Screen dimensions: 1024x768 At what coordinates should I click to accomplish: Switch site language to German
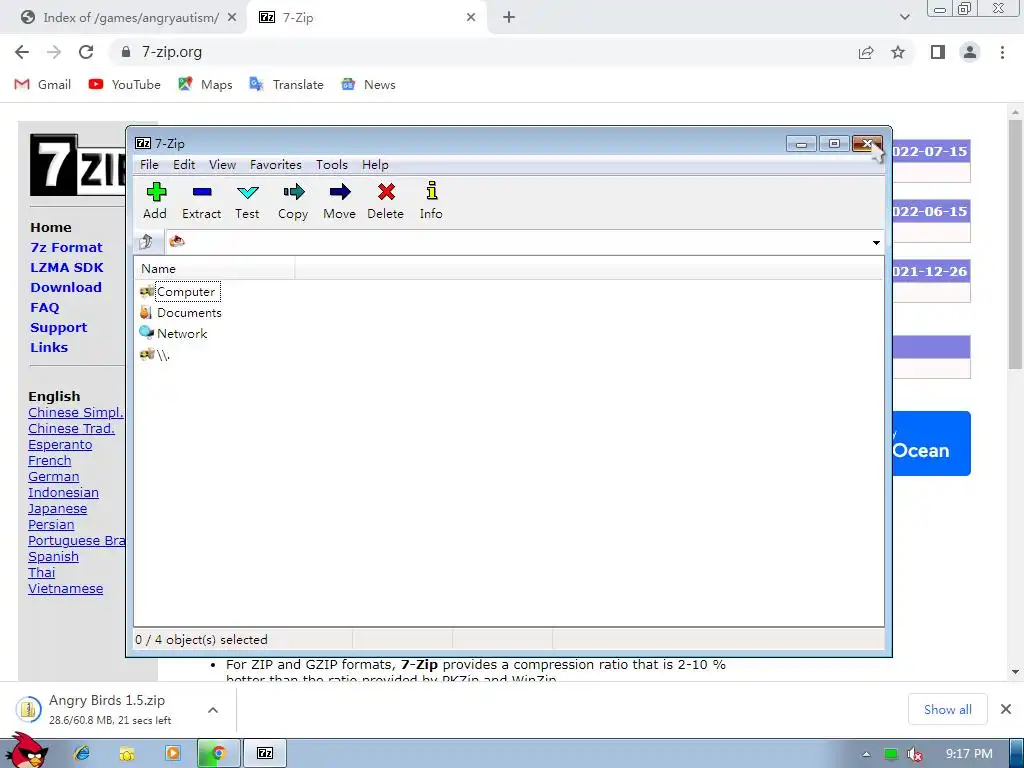click(54, 477)
